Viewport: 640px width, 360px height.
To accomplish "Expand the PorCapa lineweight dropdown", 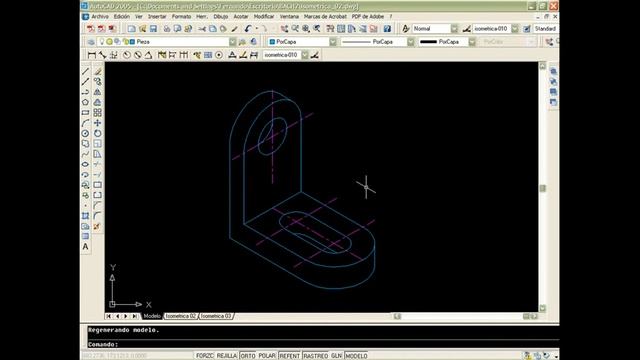I will pos(472,42).
